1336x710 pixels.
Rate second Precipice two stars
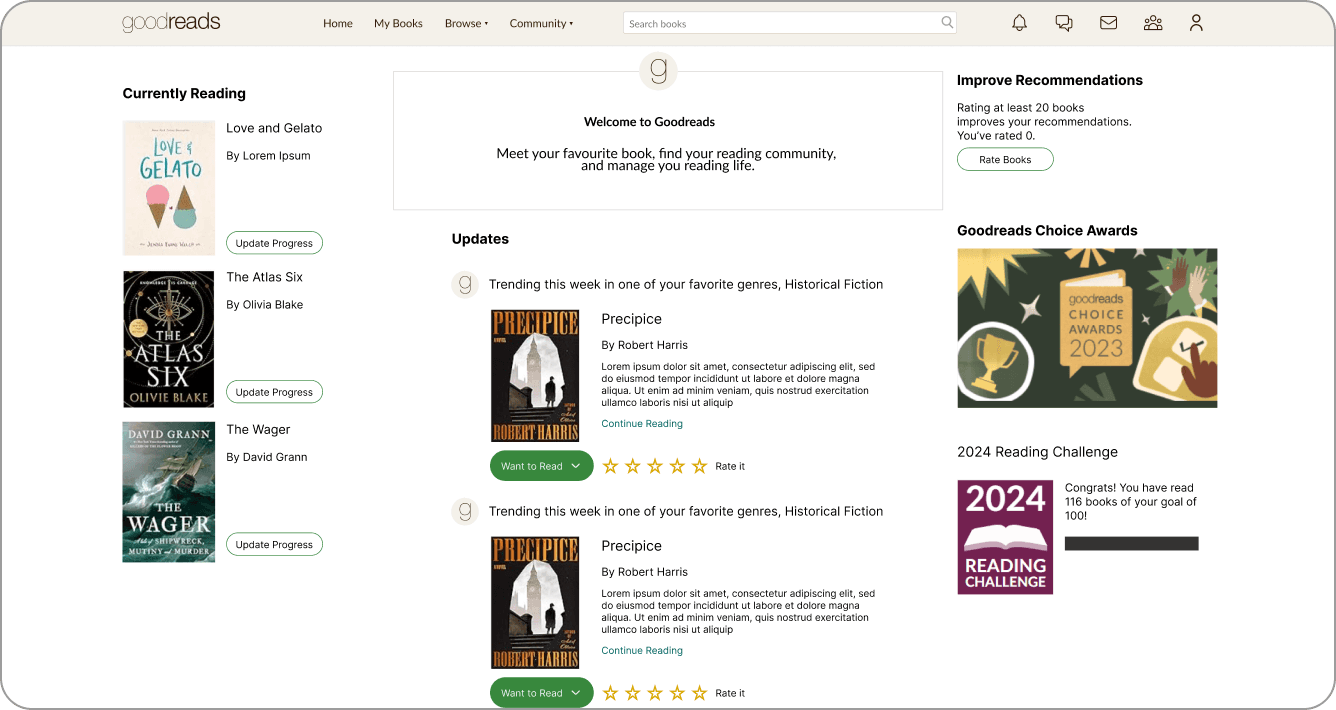pyautogui.click(x=632, y=693)
